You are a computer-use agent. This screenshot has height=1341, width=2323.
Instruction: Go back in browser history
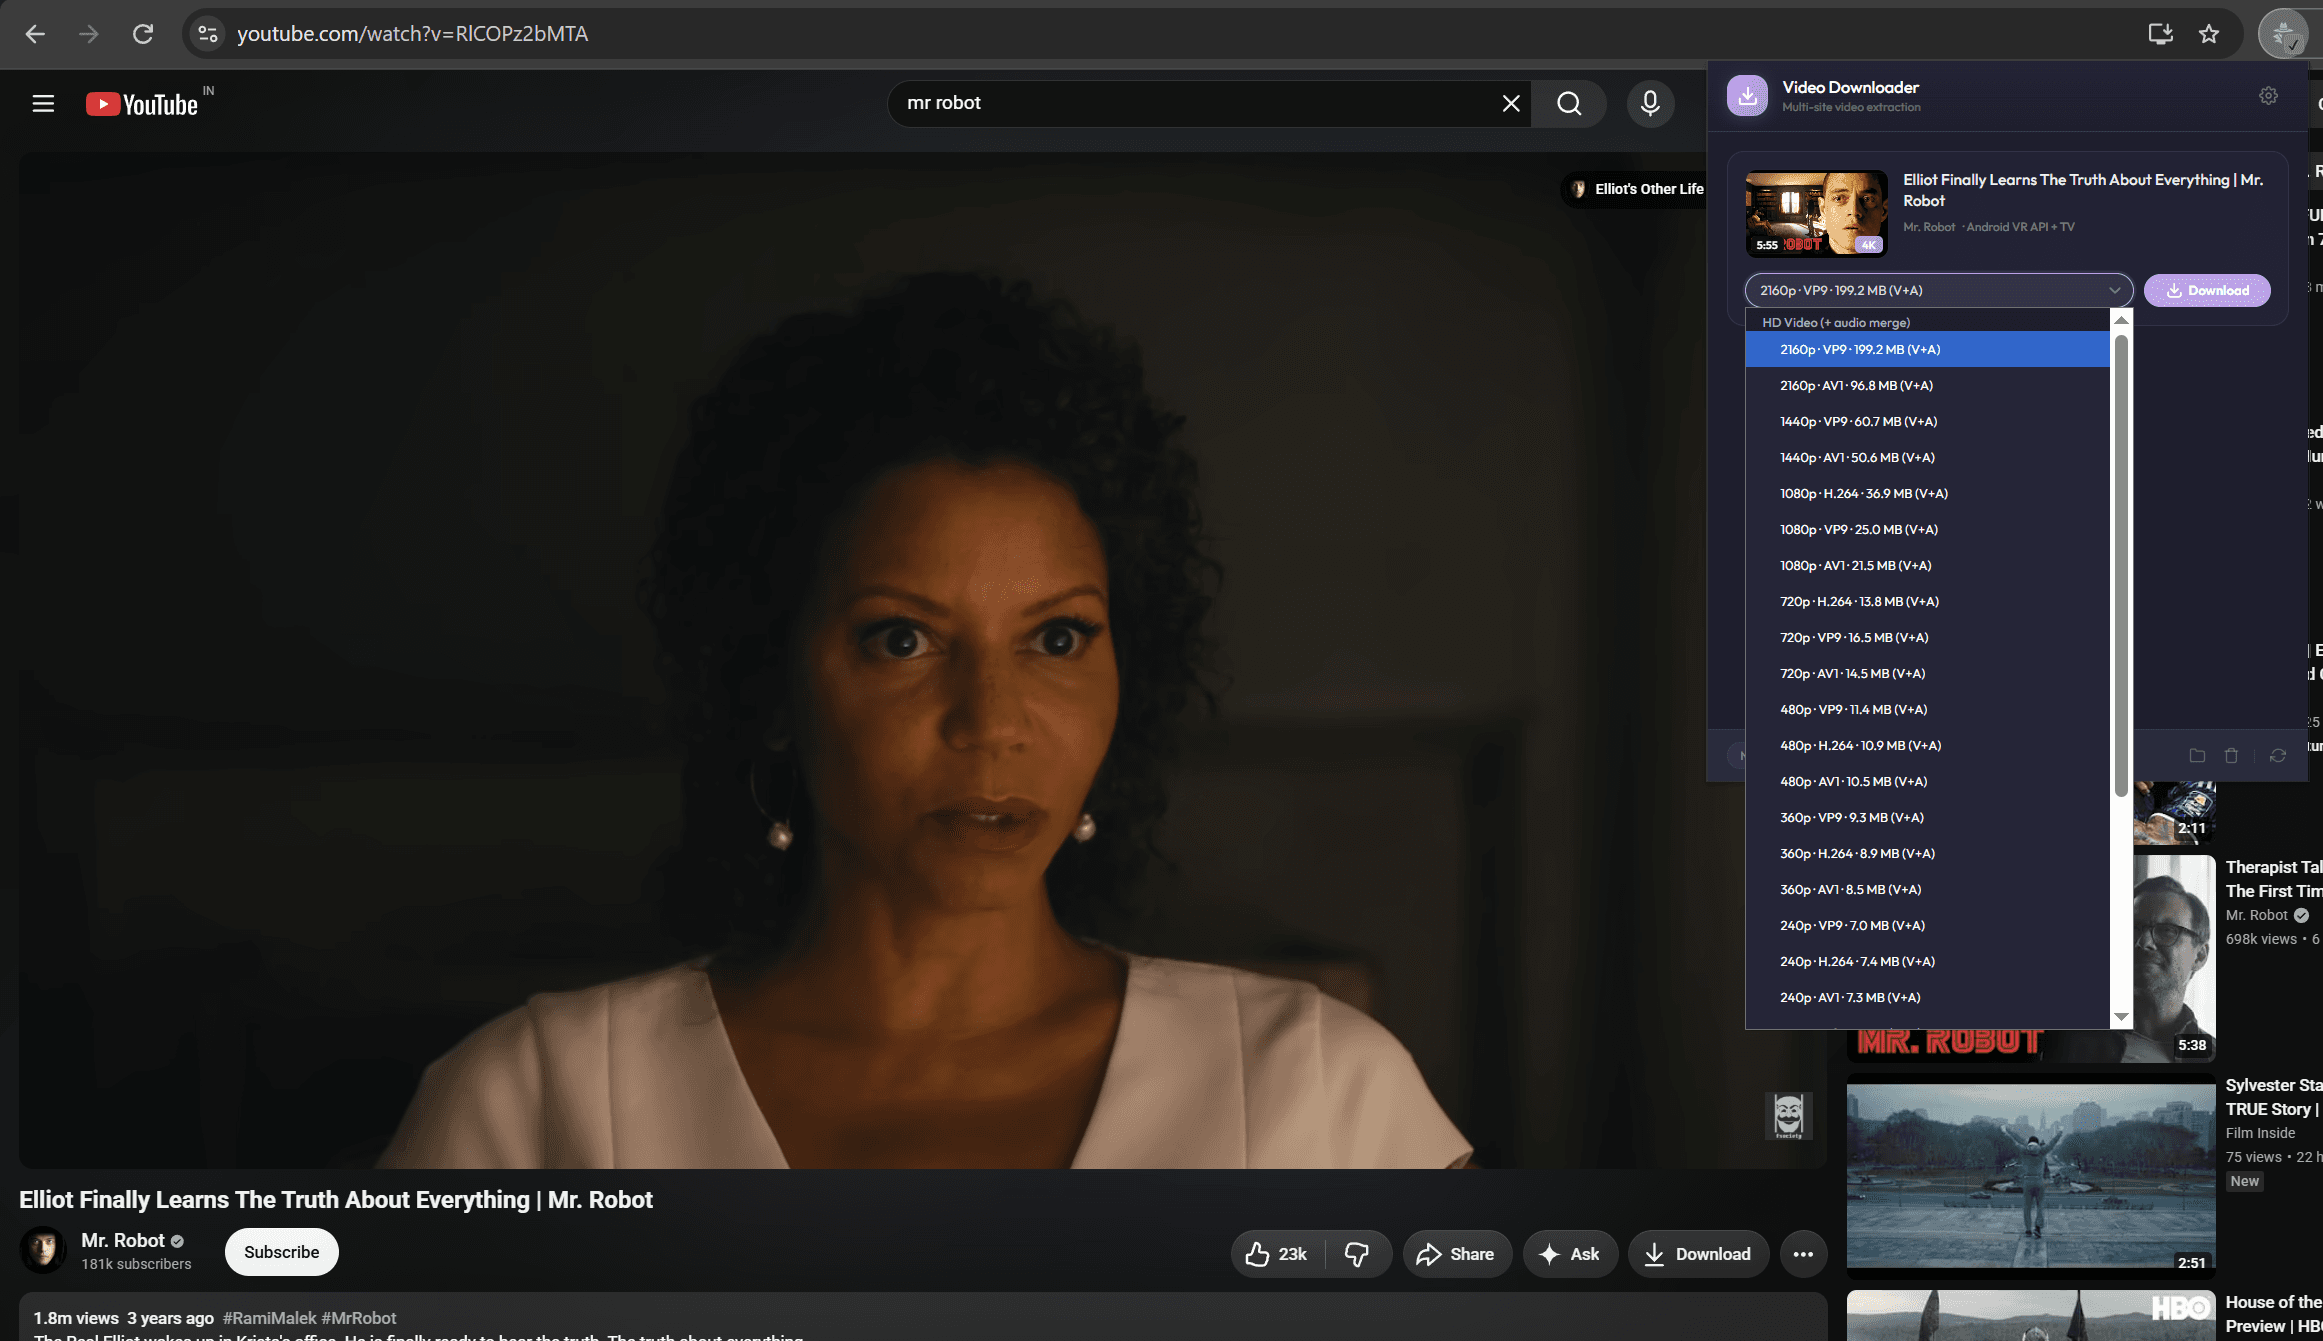[x=35, y=34]
